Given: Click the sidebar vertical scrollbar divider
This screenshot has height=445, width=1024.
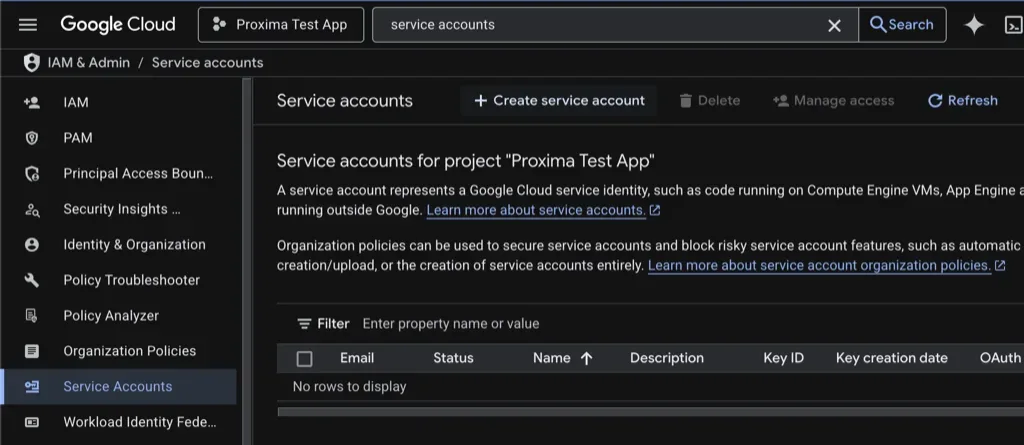Looking at the screenshot, I should pyautogui.click(x=247, y=261).
